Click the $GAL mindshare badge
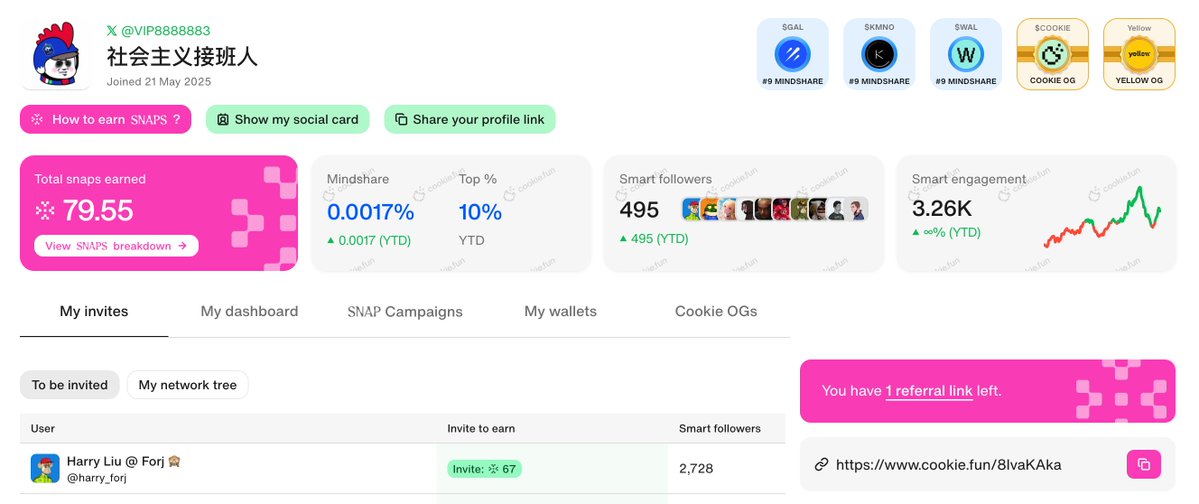1199x504 pixels. pyautogui.click(x=792, y=54)
